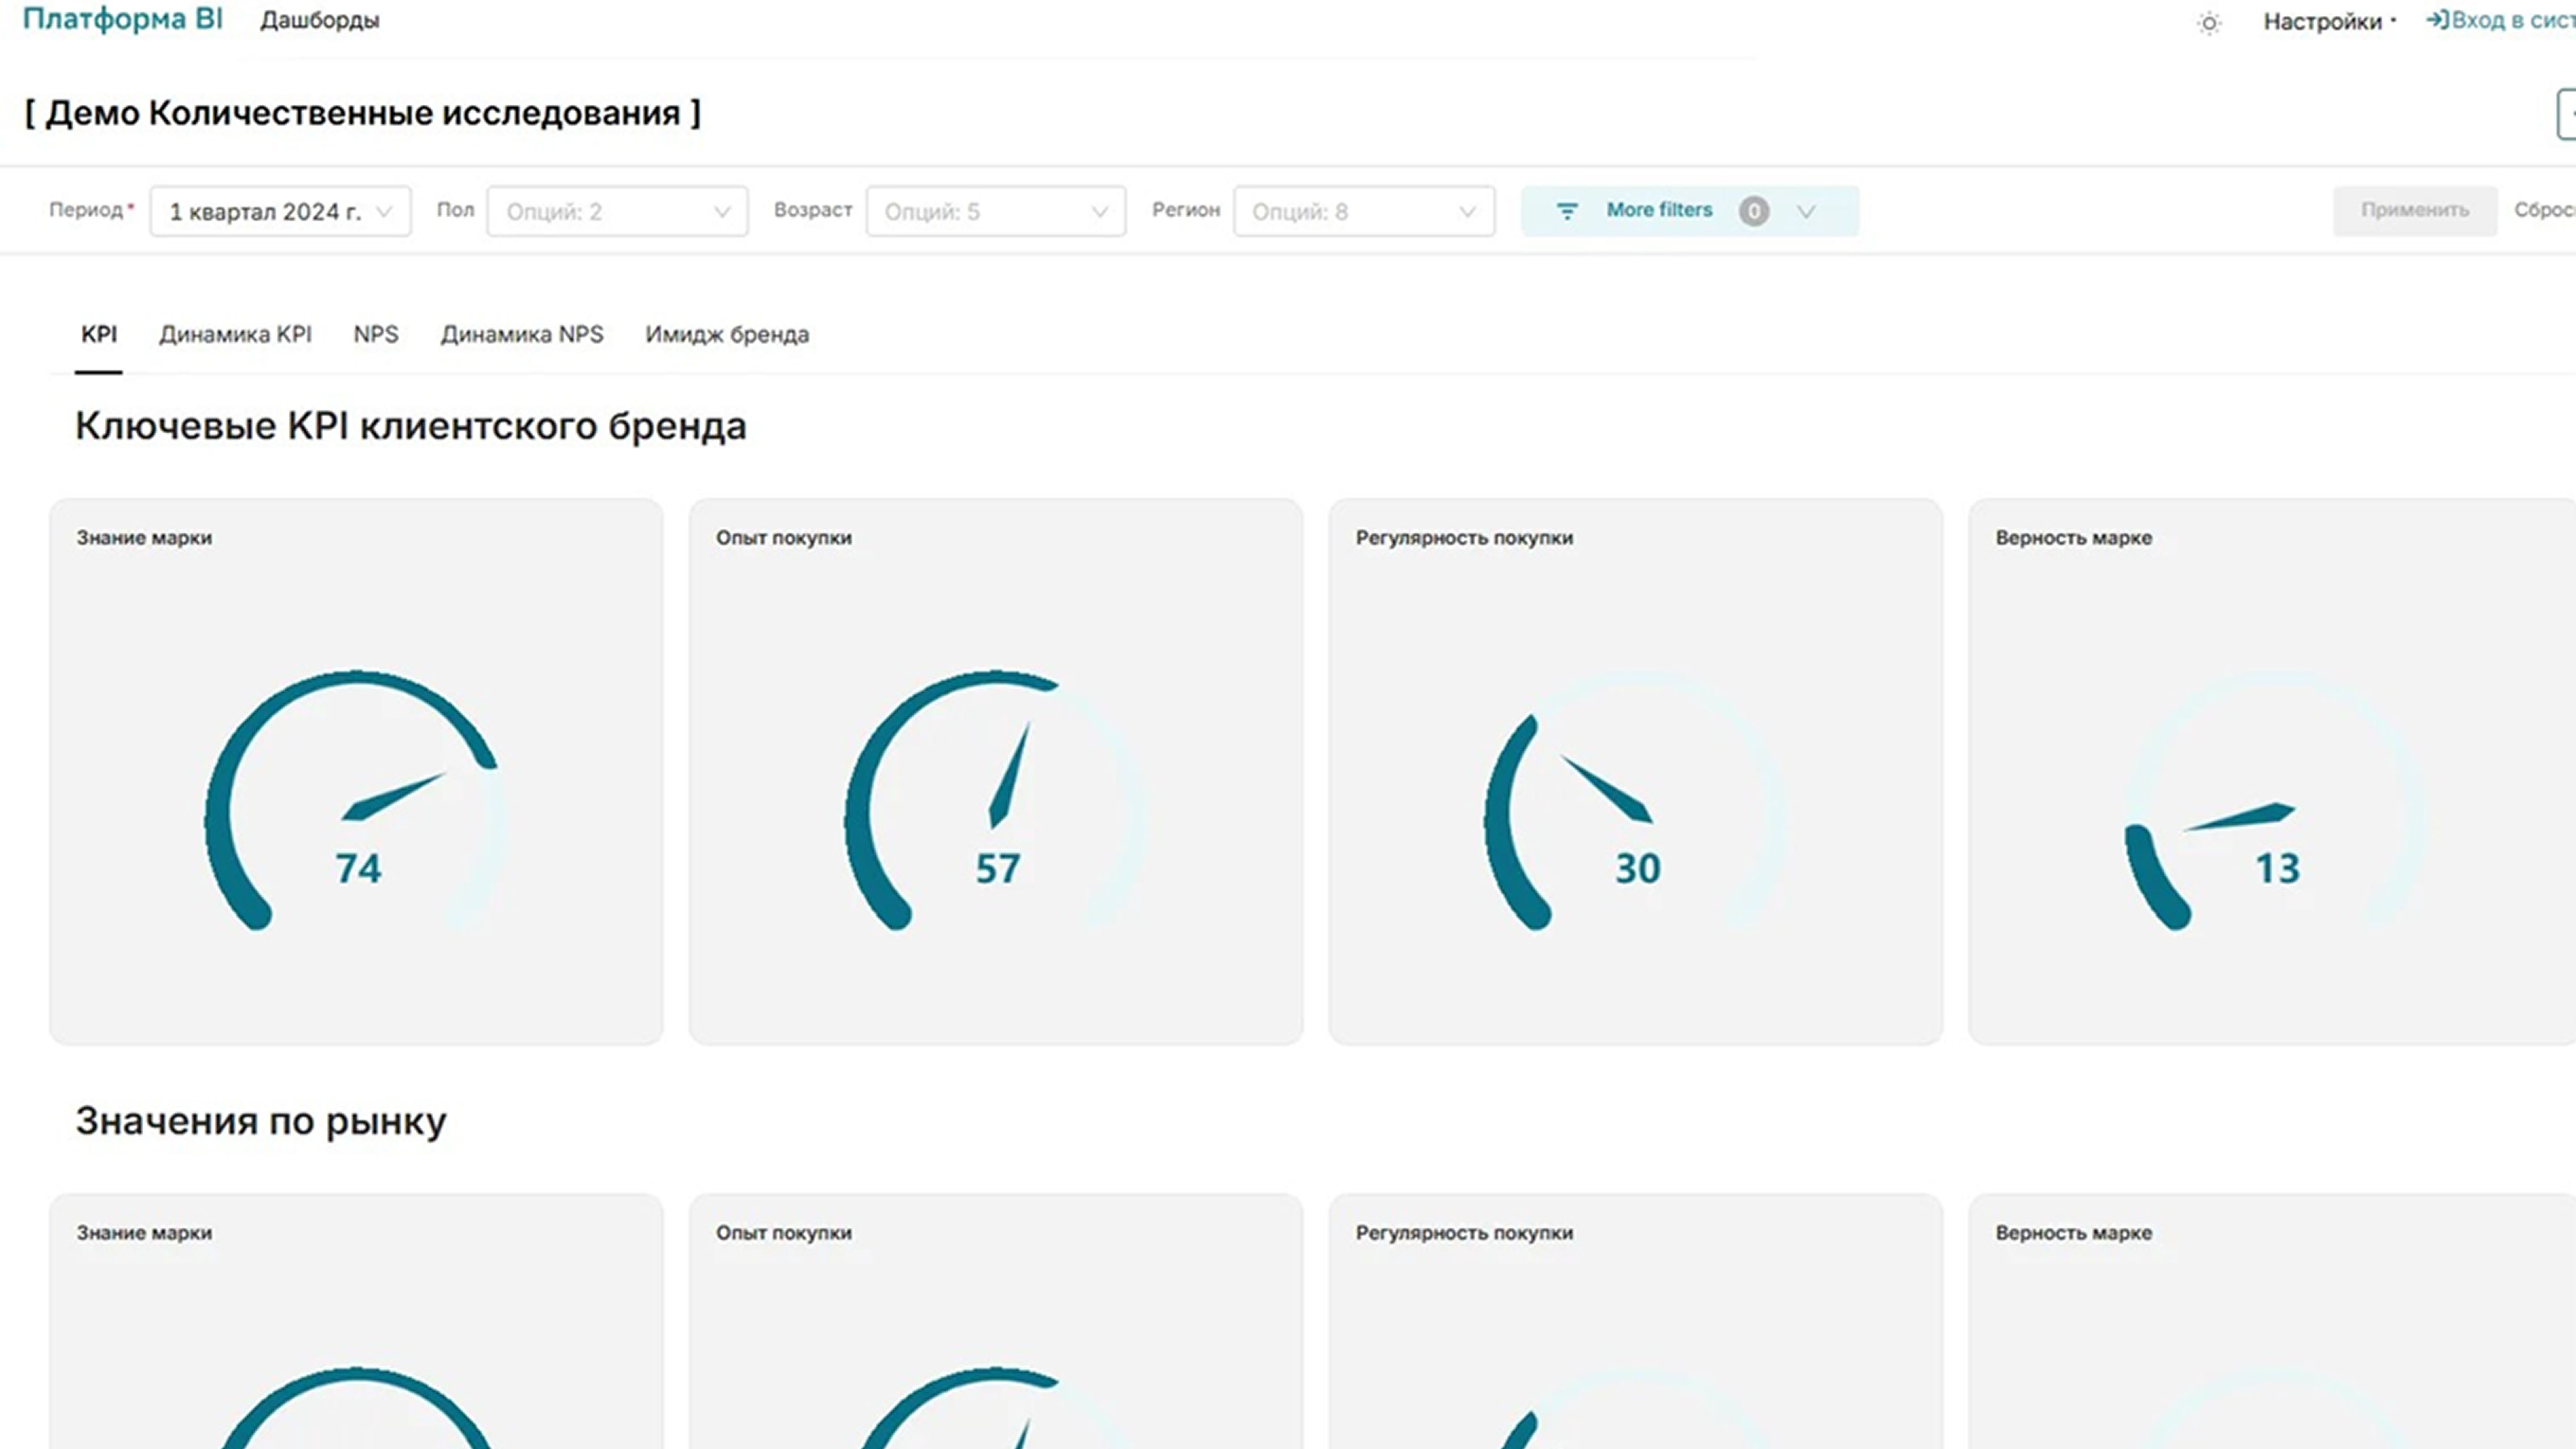The height and width of the screenshot is (1449, 2576).
Task: Open the NPS tab
Action: (376, 334)
